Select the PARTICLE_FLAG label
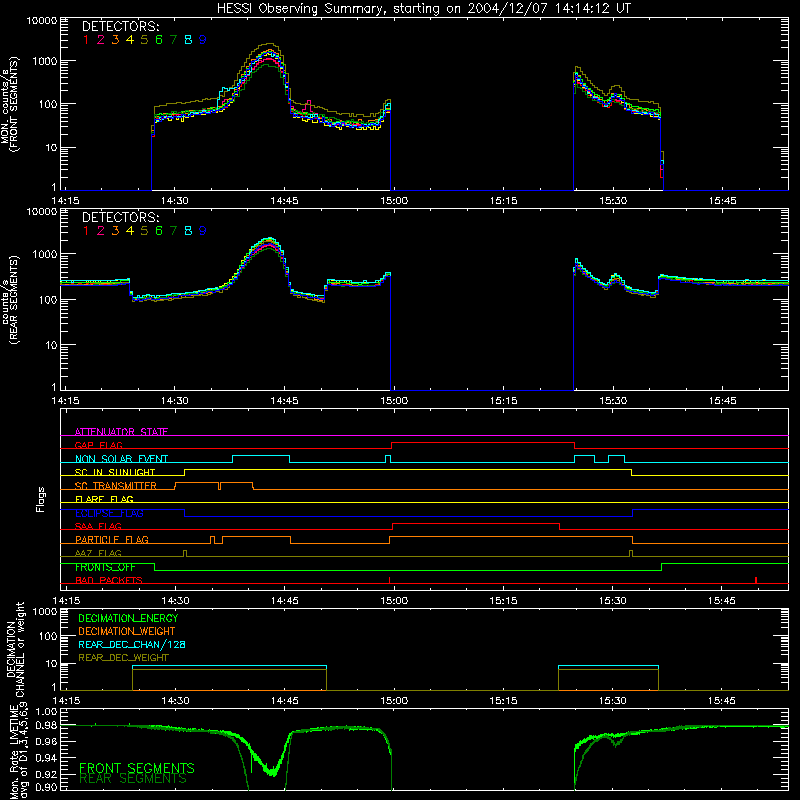800x800 pixels. 112,539
